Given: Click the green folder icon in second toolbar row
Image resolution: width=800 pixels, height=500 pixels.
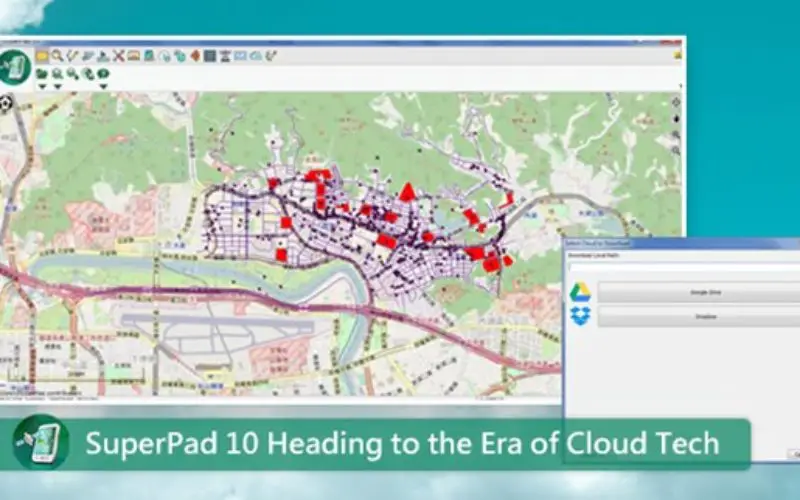Looking at the screenshot, I should 42,74.
